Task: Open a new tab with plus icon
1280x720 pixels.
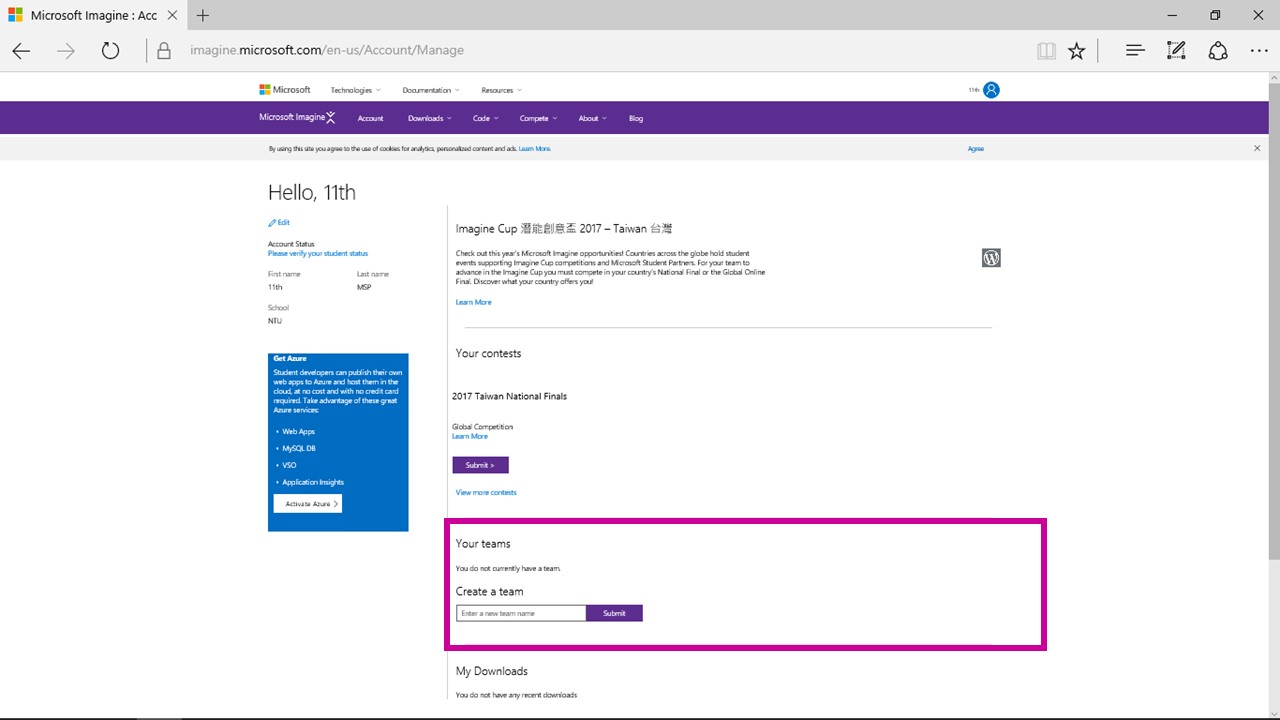Action: [x=203, y=15]
